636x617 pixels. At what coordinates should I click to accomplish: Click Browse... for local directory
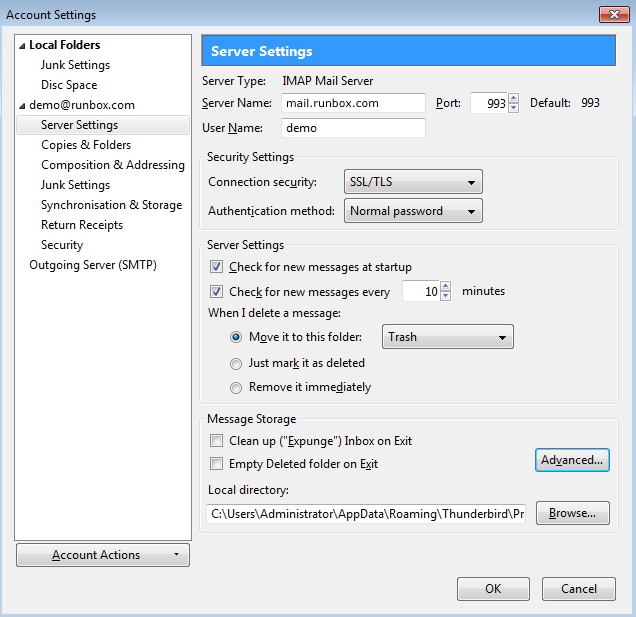point(572,513)
